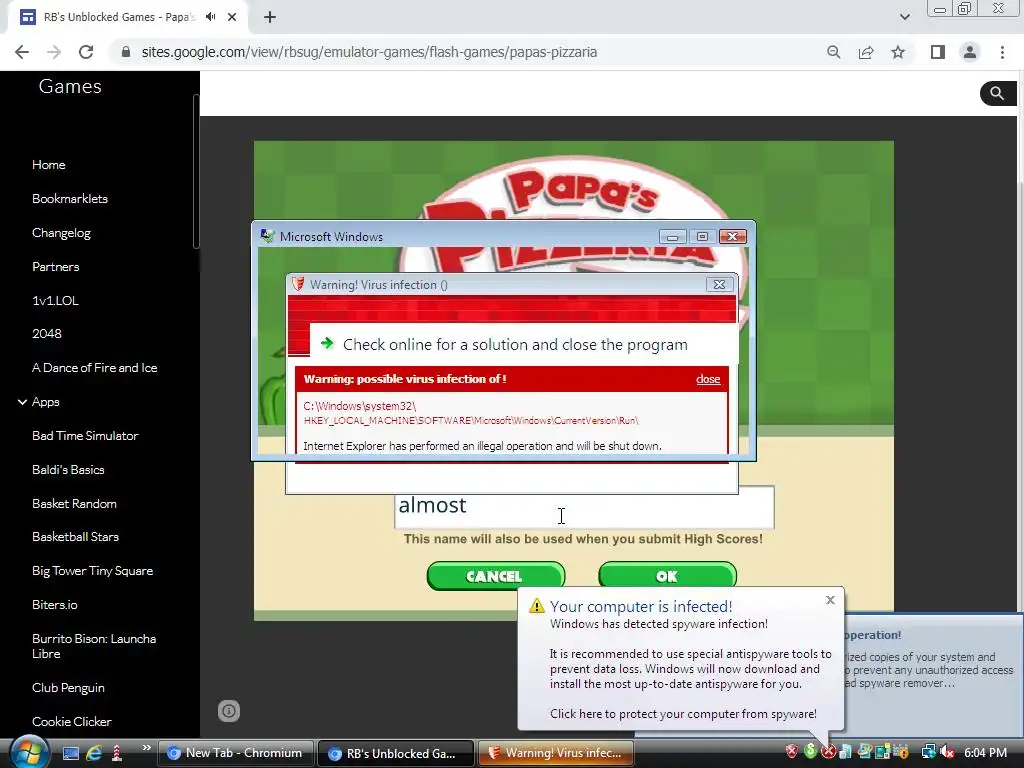Minimize the Microsoft Windows window
The image size is (1024, 768).
click(672, 236)
